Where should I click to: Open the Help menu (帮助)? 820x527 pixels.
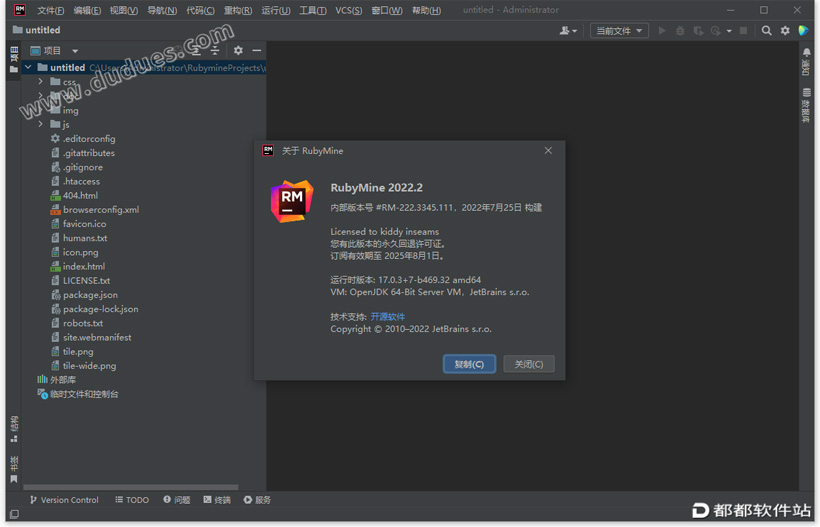426,10
